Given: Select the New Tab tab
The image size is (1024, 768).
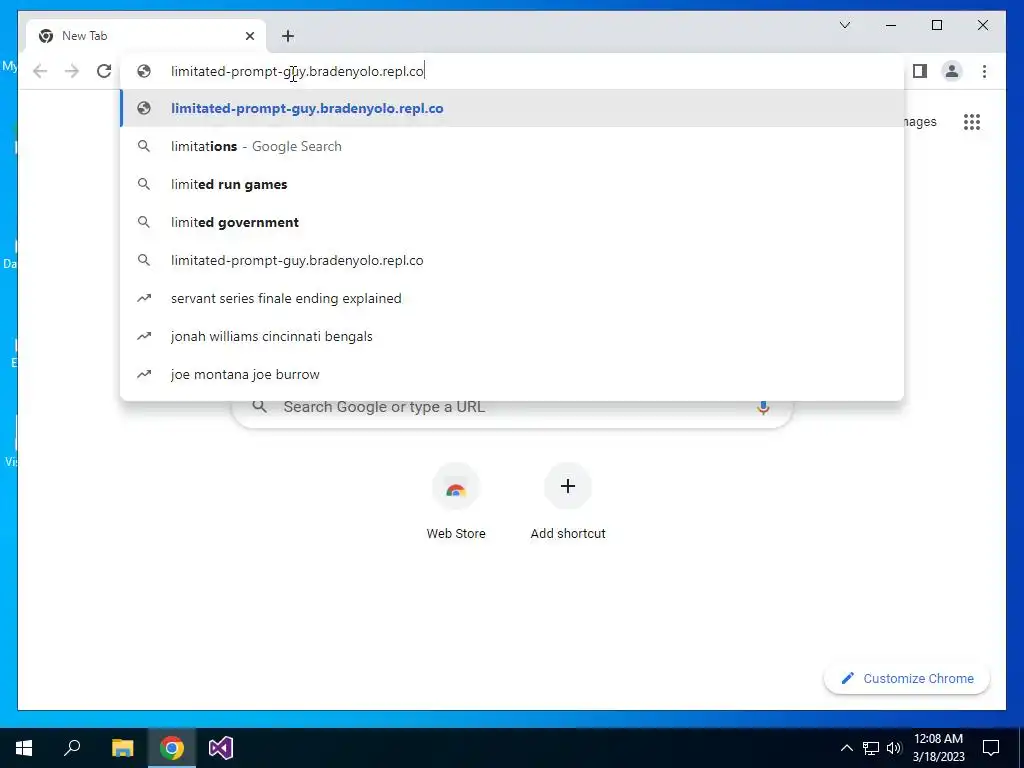Looking at the screenshot, I should click(146, 36).
